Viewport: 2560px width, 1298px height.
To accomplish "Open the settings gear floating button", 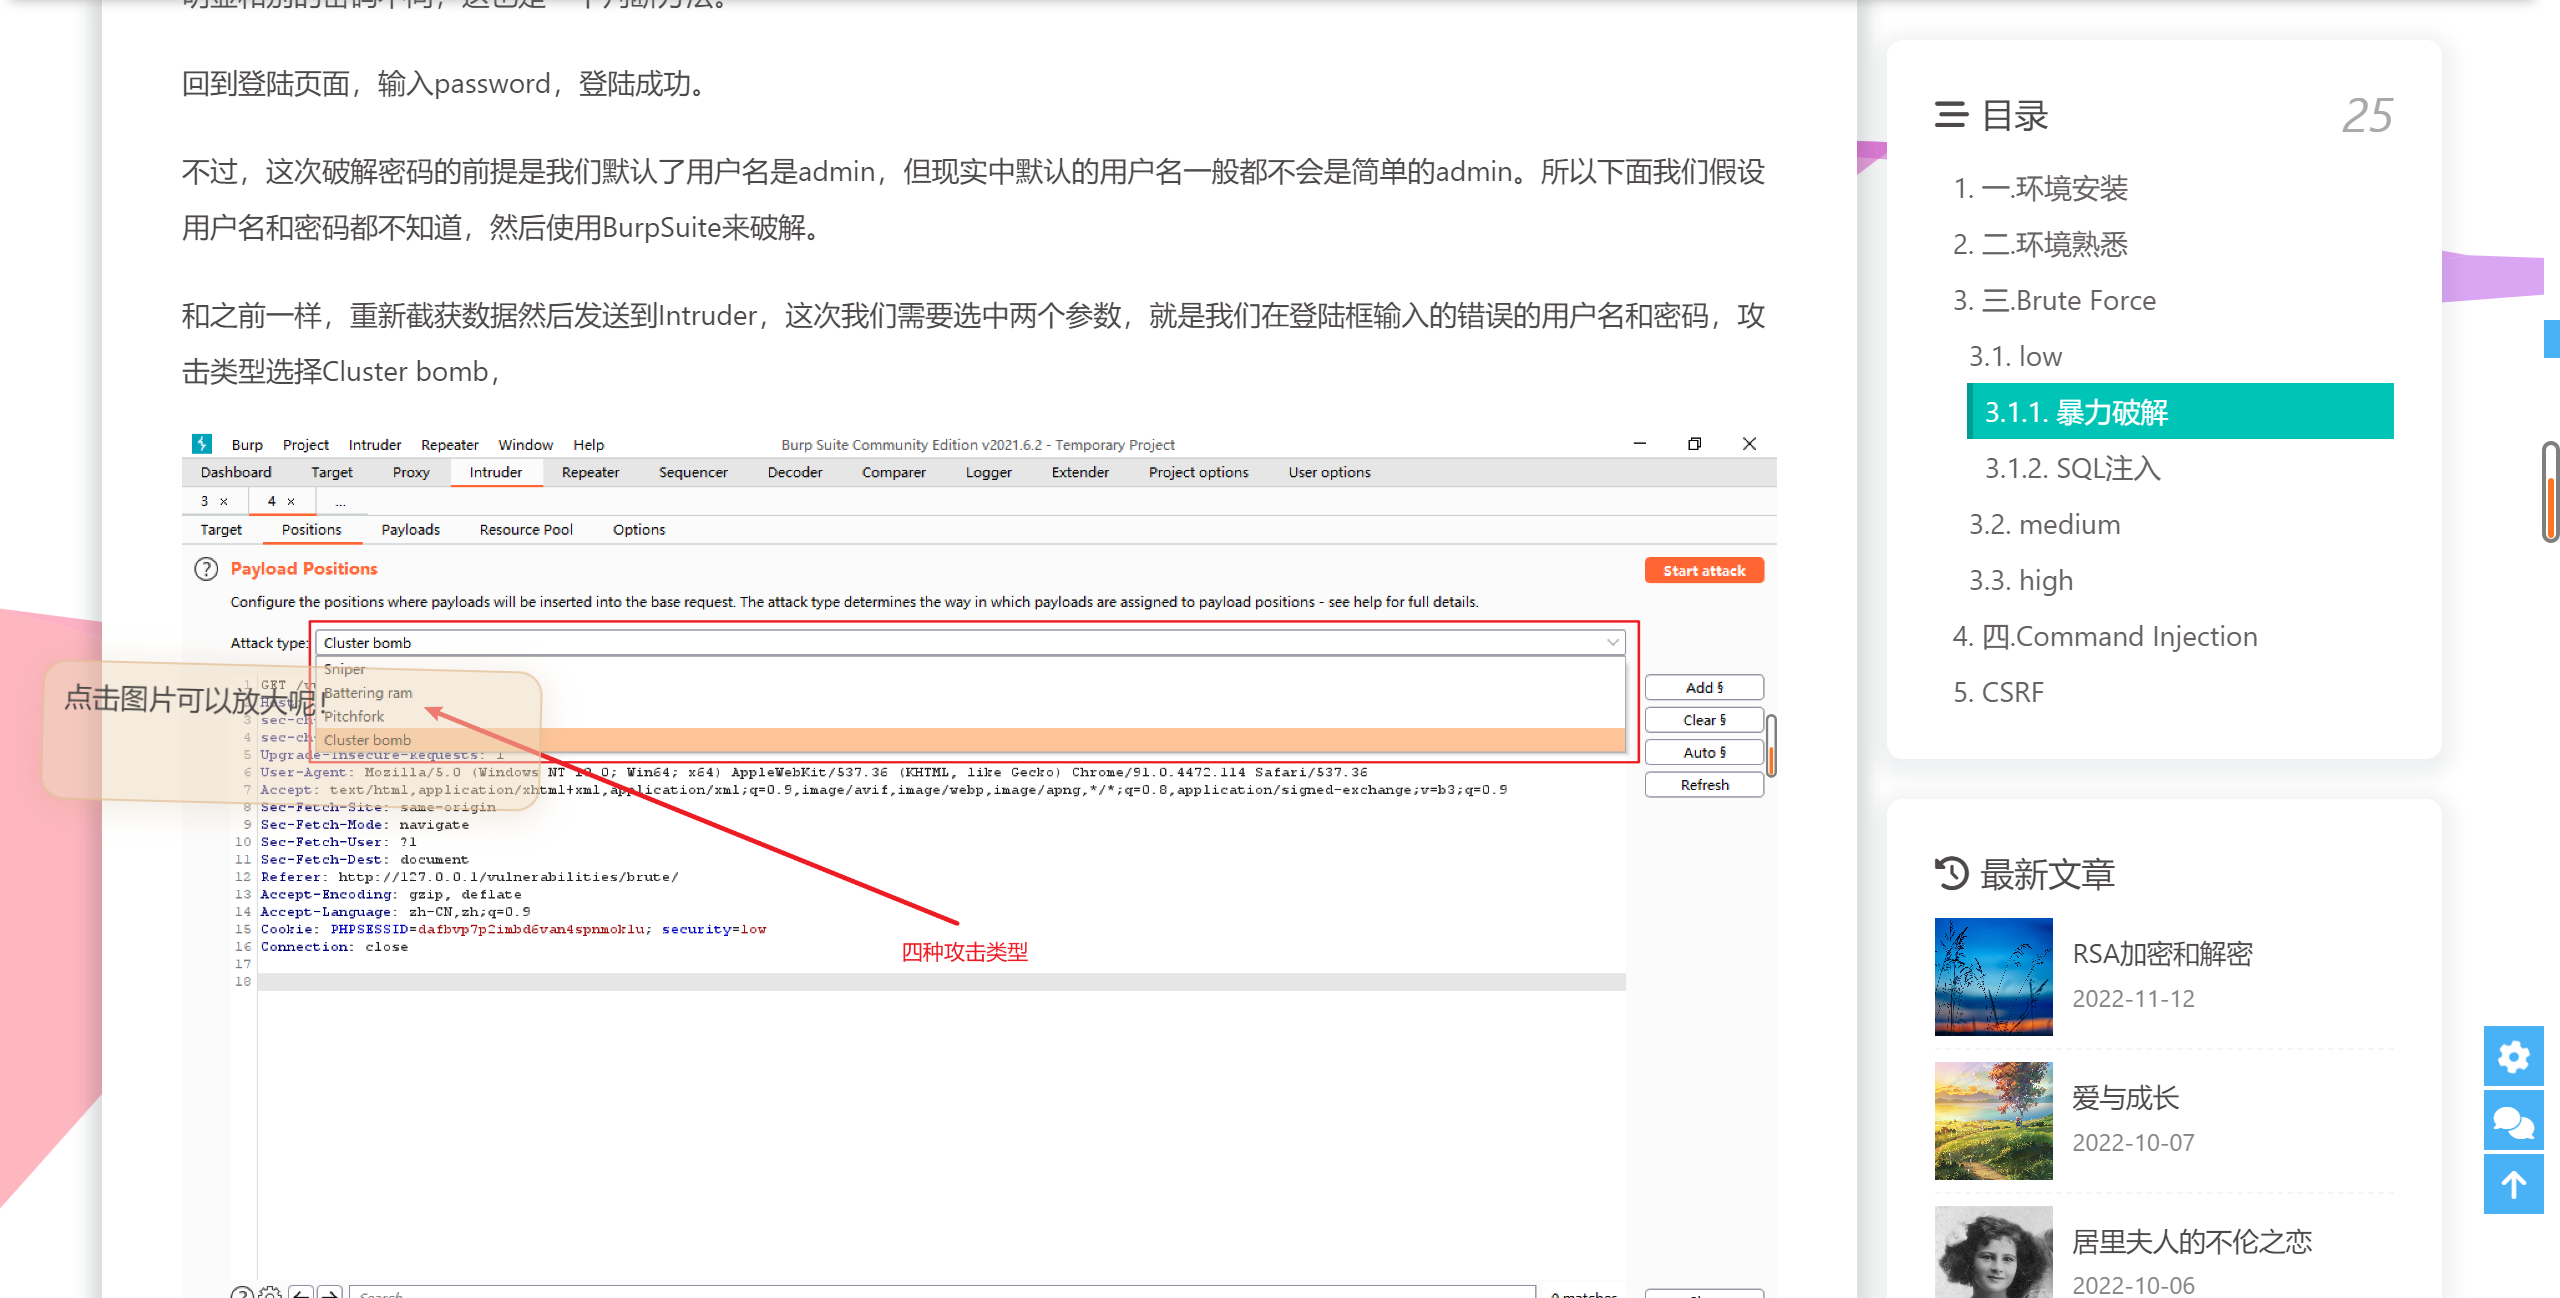I will tap(2513, 1056).
